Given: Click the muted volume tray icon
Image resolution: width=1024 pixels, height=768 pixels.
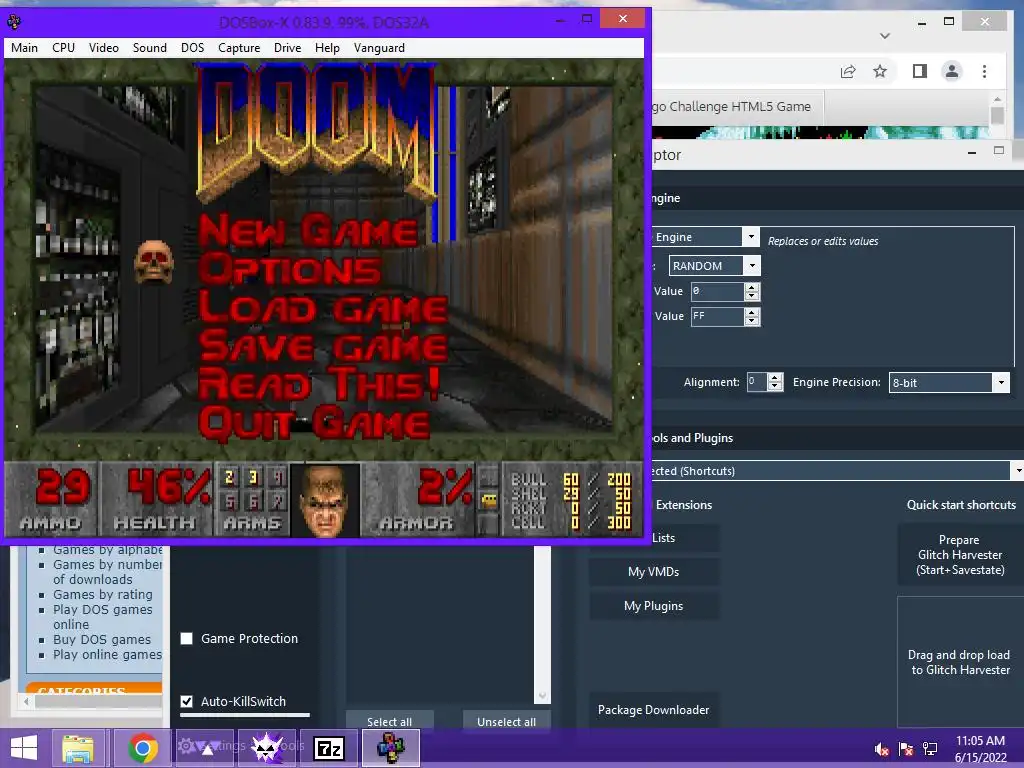Looking at the screenshot, I should tap(882, 749).
